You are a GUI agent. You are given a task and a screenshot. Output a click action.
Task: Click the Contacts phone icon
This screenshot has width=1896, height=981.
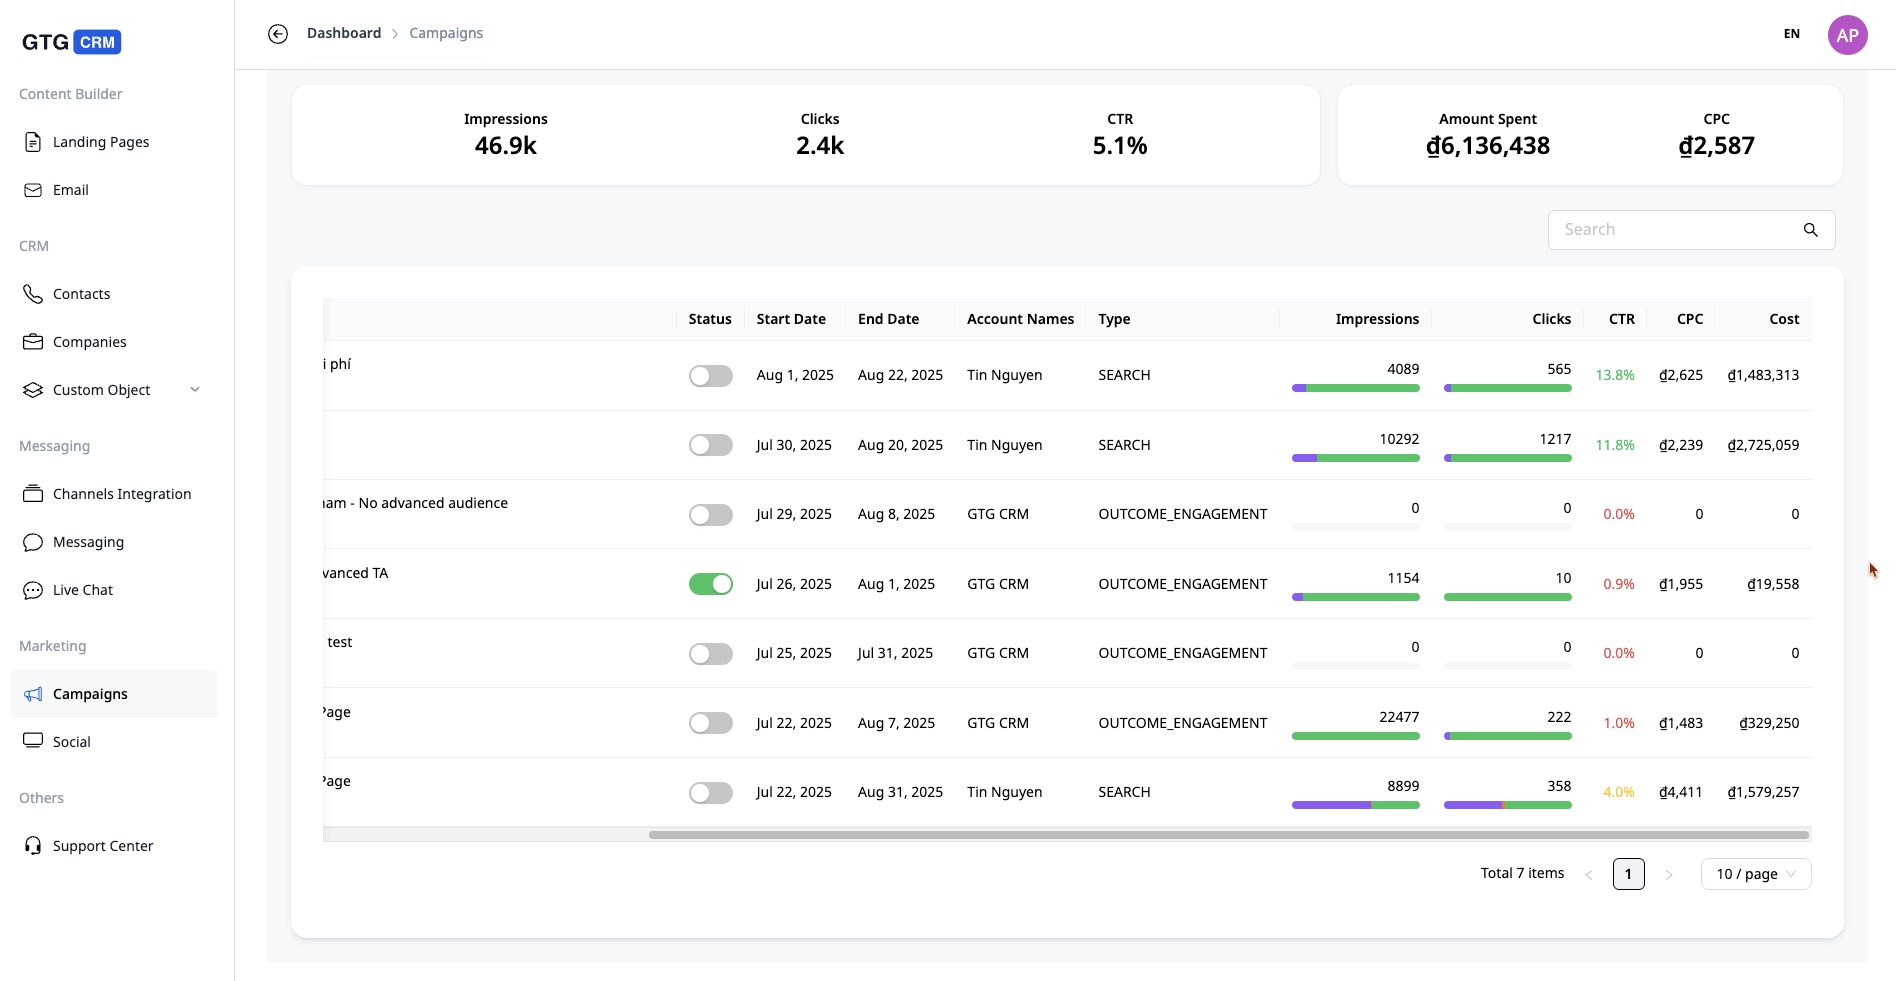(x=33, y=294)
